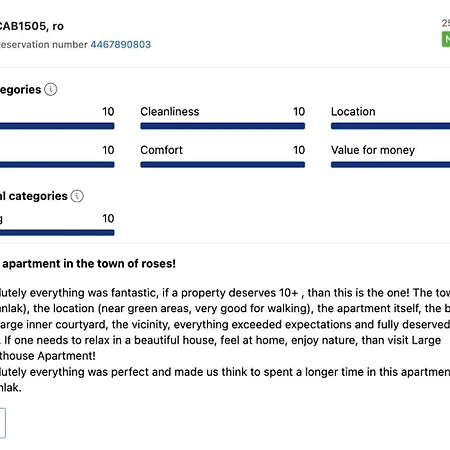Image resolution: width=450 pixels, height=450 pixels.
Task: Click the Cleanliness score value 10
Action: pos(299,111)
